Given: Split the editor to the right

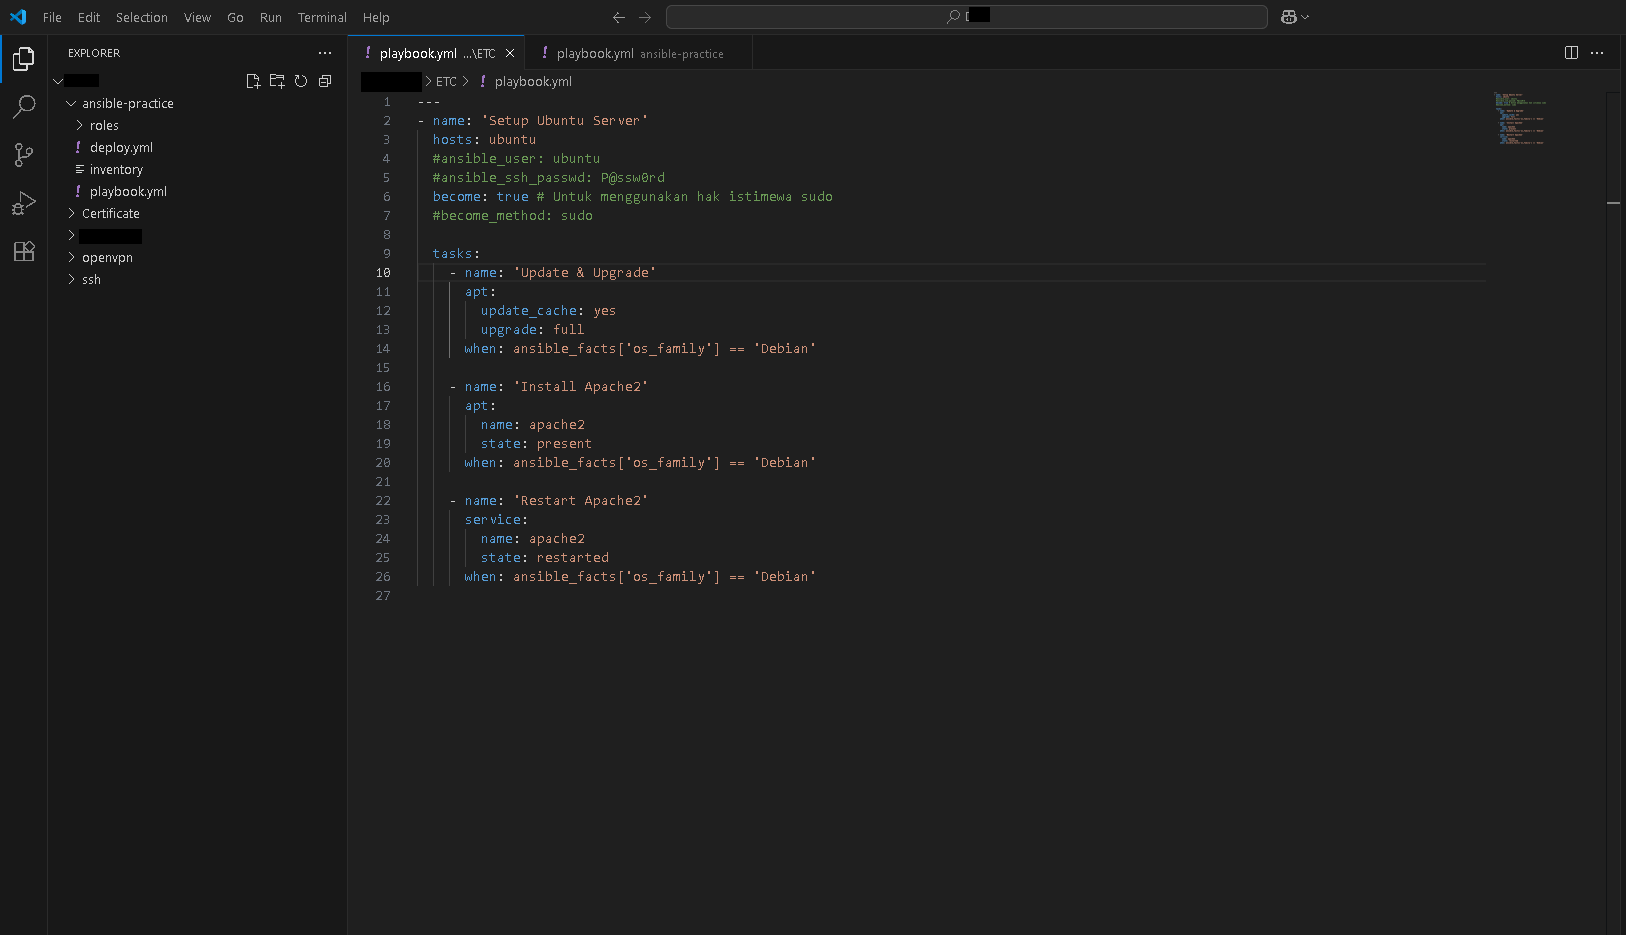Looking at the screenshot, I should click(1571, 53).
